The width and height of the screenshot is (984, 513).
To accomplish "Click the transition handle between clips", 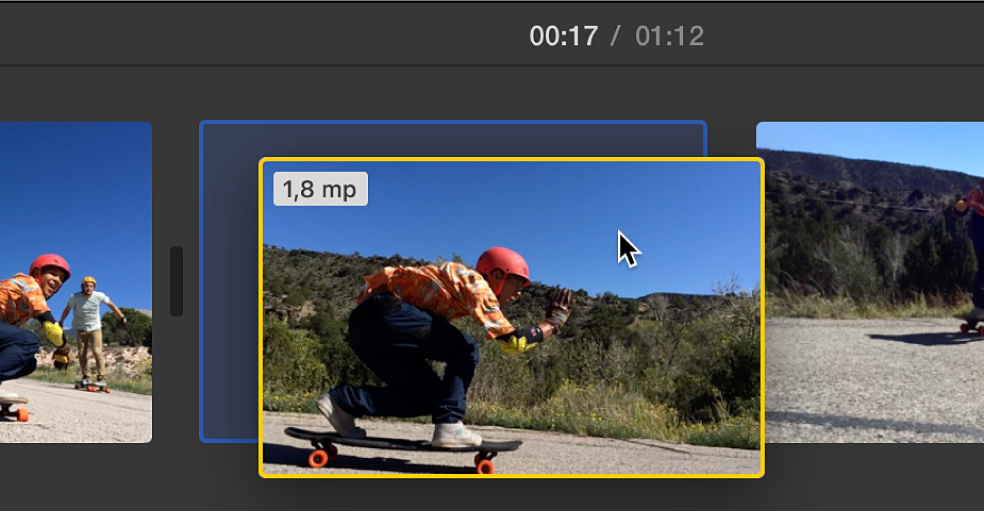I will click(x=177, y=281).
